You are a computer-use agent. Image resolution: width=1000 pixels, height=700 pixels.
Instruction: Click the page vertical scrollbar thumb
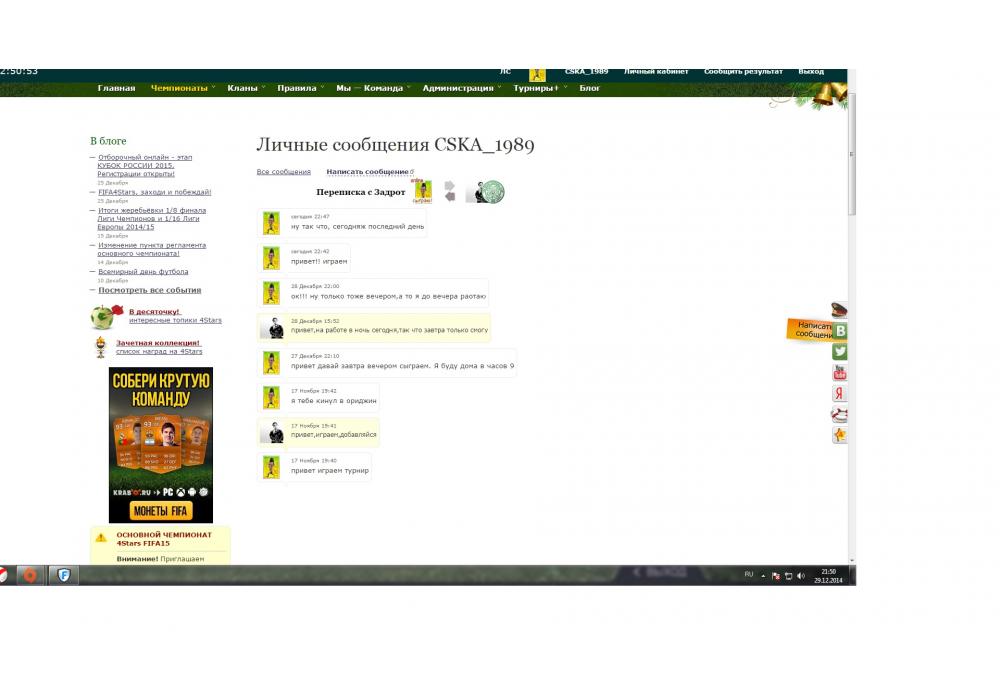(851, 154)
